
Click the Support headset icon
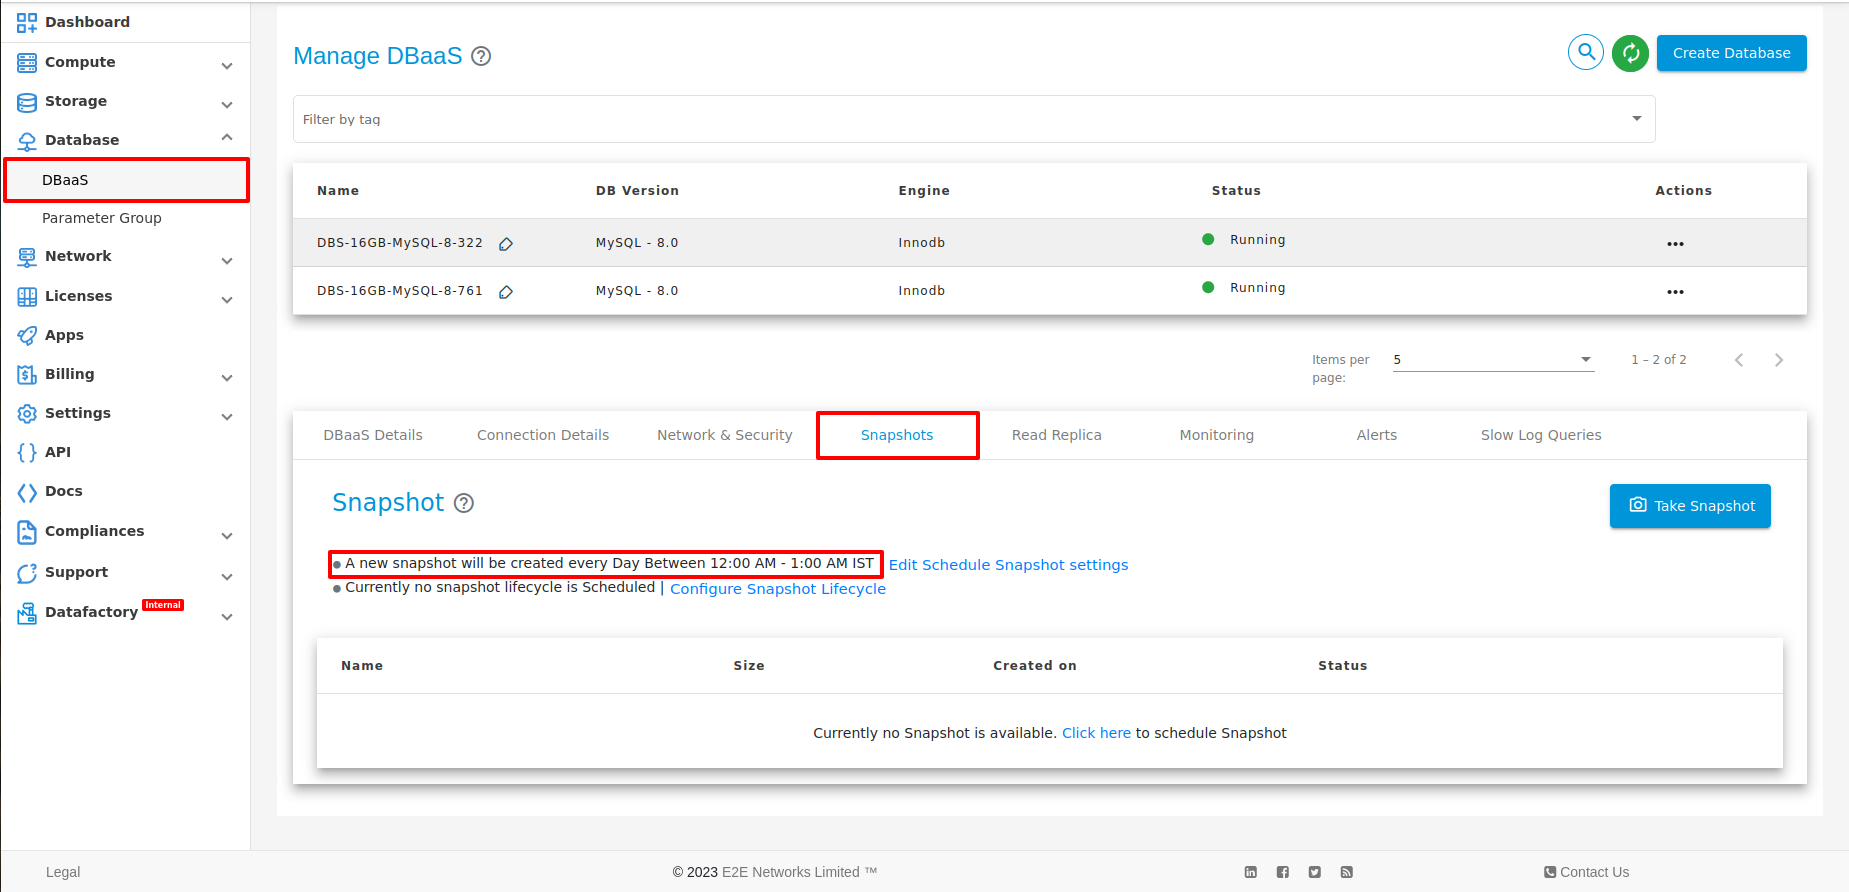[27, 573]
